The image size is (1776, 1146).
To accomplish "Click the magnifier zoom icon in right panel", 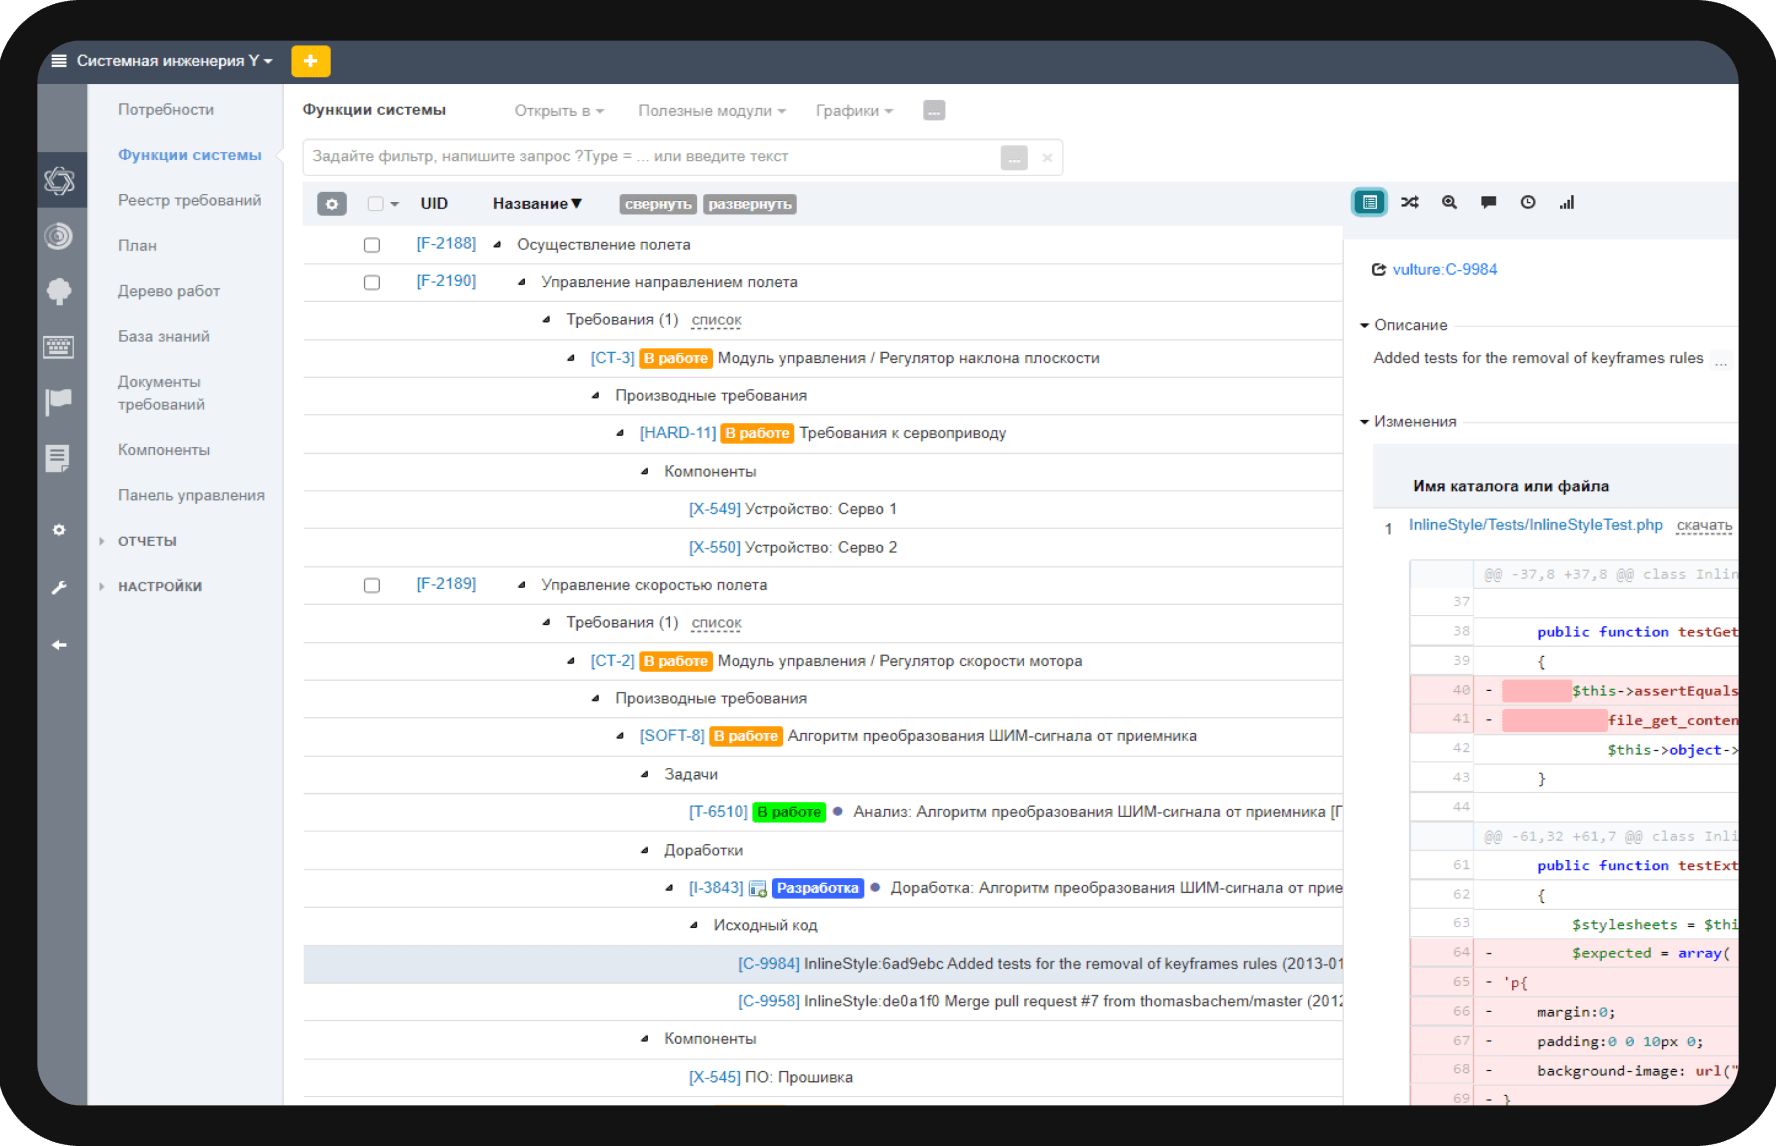I will click(1449, 203).
